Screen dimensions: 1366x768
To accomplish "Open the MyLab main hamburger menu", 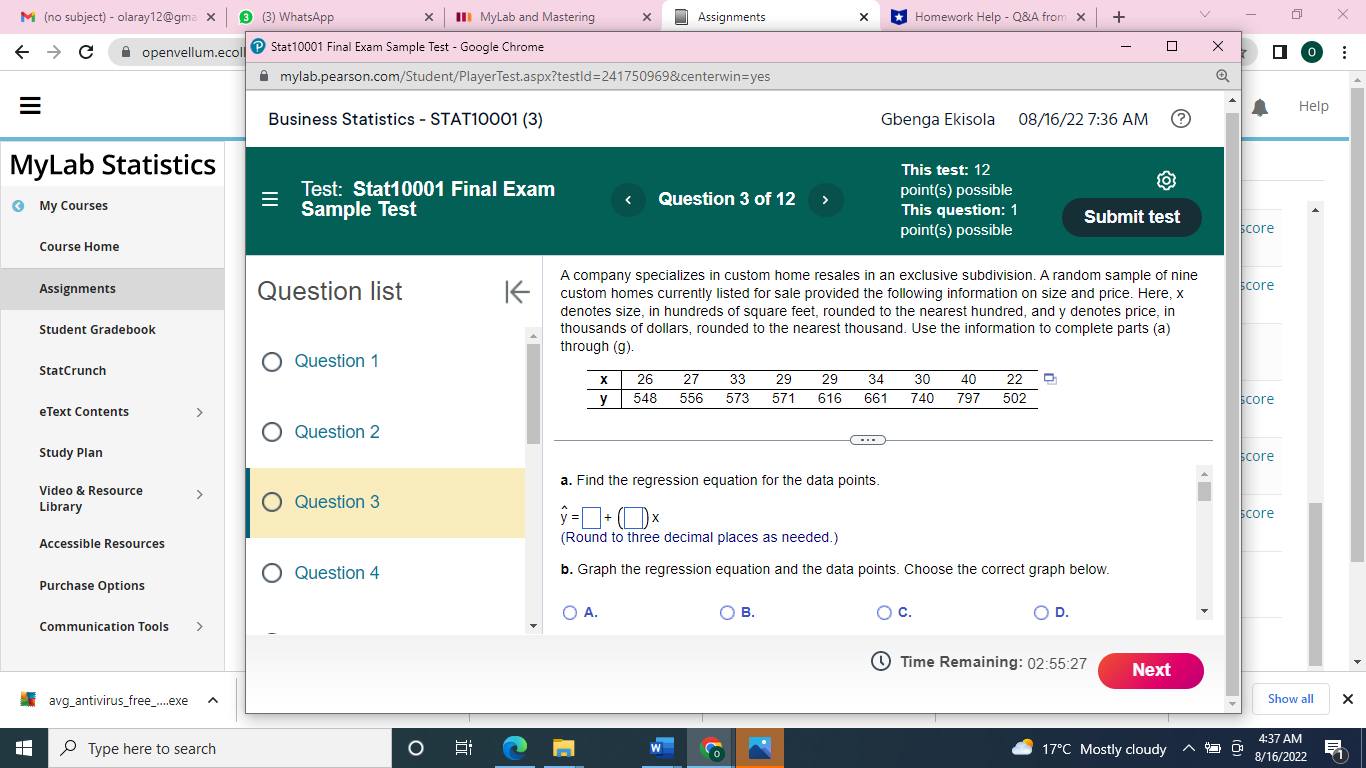I will pos(30,106).
